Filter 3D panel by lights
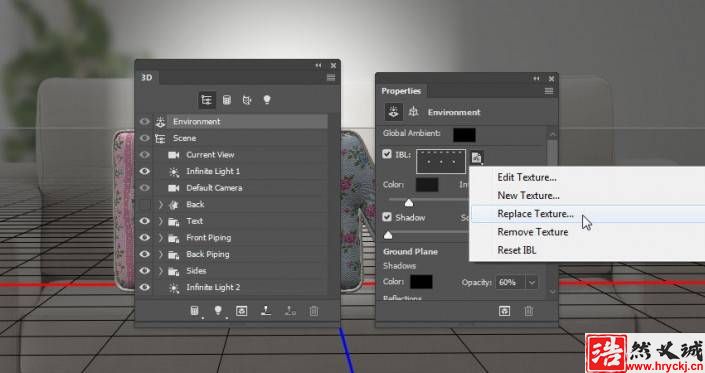This screenshot has height=373, width=705. 267,100
